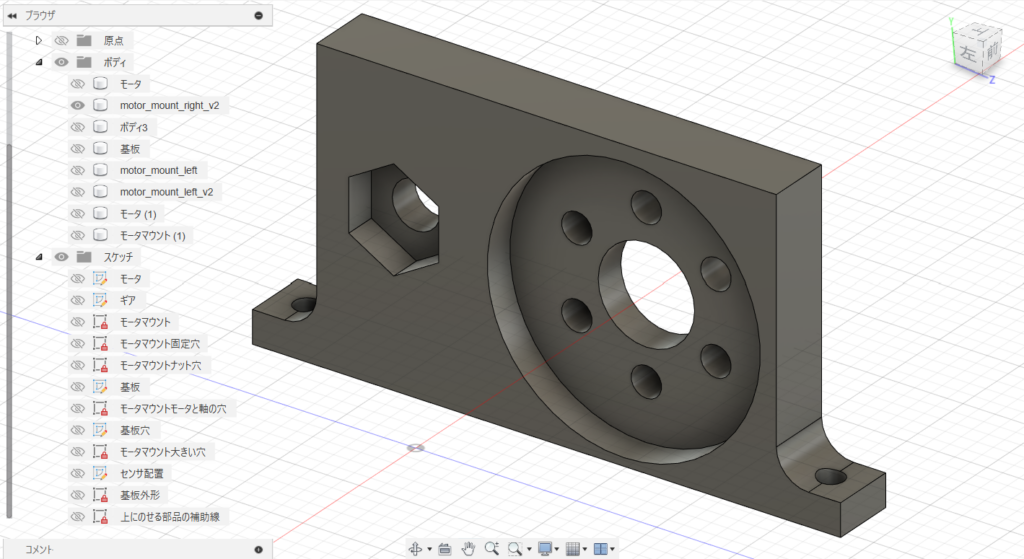Open the Viewports dropdown arrow
The image size is (1024, 559).
[613, 549]
